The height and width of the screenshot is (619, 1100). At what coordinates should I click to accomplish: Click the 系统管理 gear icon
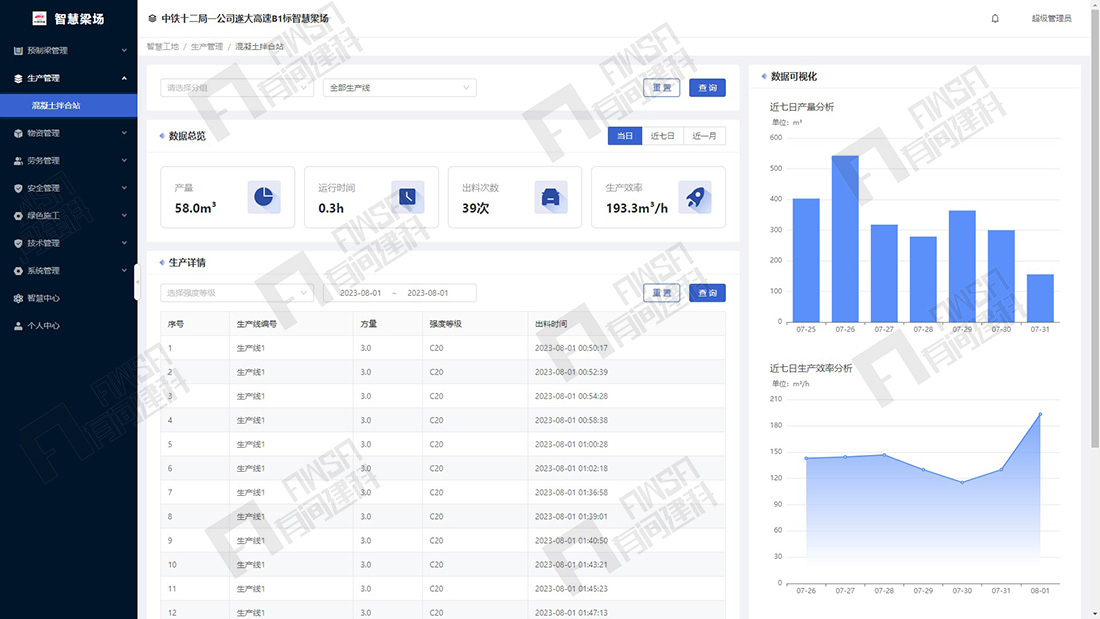(x=18, y=271)
